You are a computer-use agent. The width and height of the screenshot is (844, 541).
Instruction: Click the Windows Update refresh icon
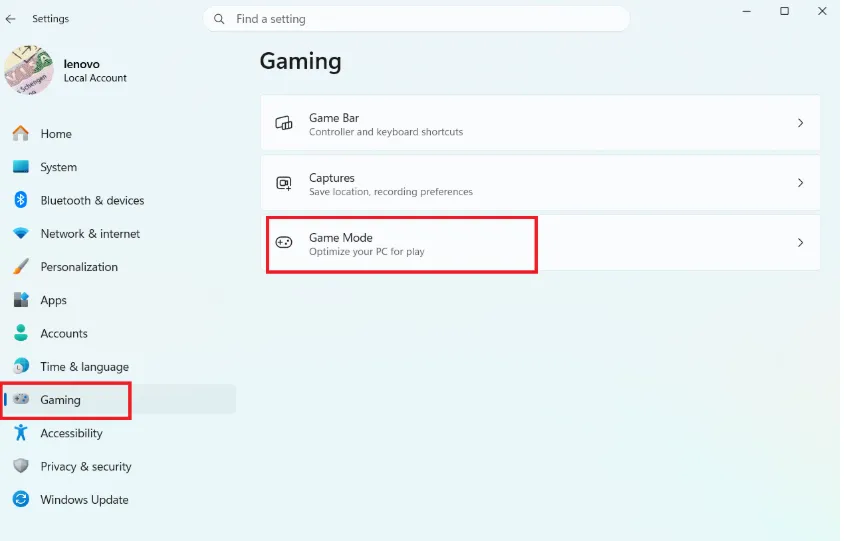tap(20, 499)
